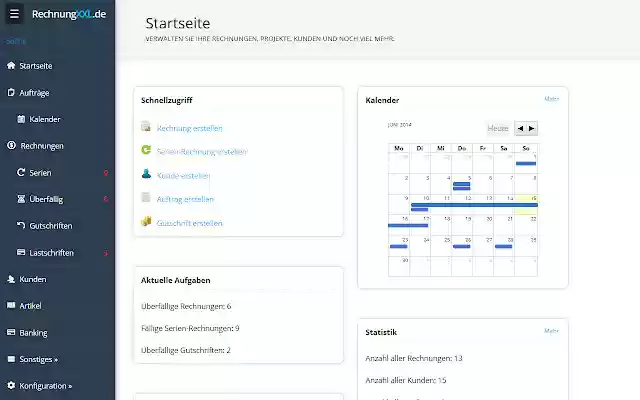
Task: Click the event bar starting on the 16th
Action: 408,225
